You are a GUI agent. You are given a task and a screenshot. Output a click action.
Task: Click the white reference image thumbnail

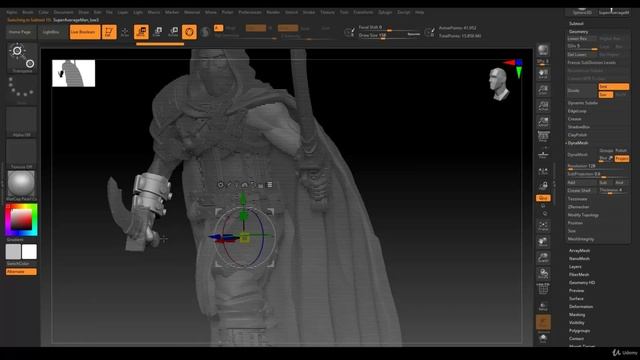point(73,73)
